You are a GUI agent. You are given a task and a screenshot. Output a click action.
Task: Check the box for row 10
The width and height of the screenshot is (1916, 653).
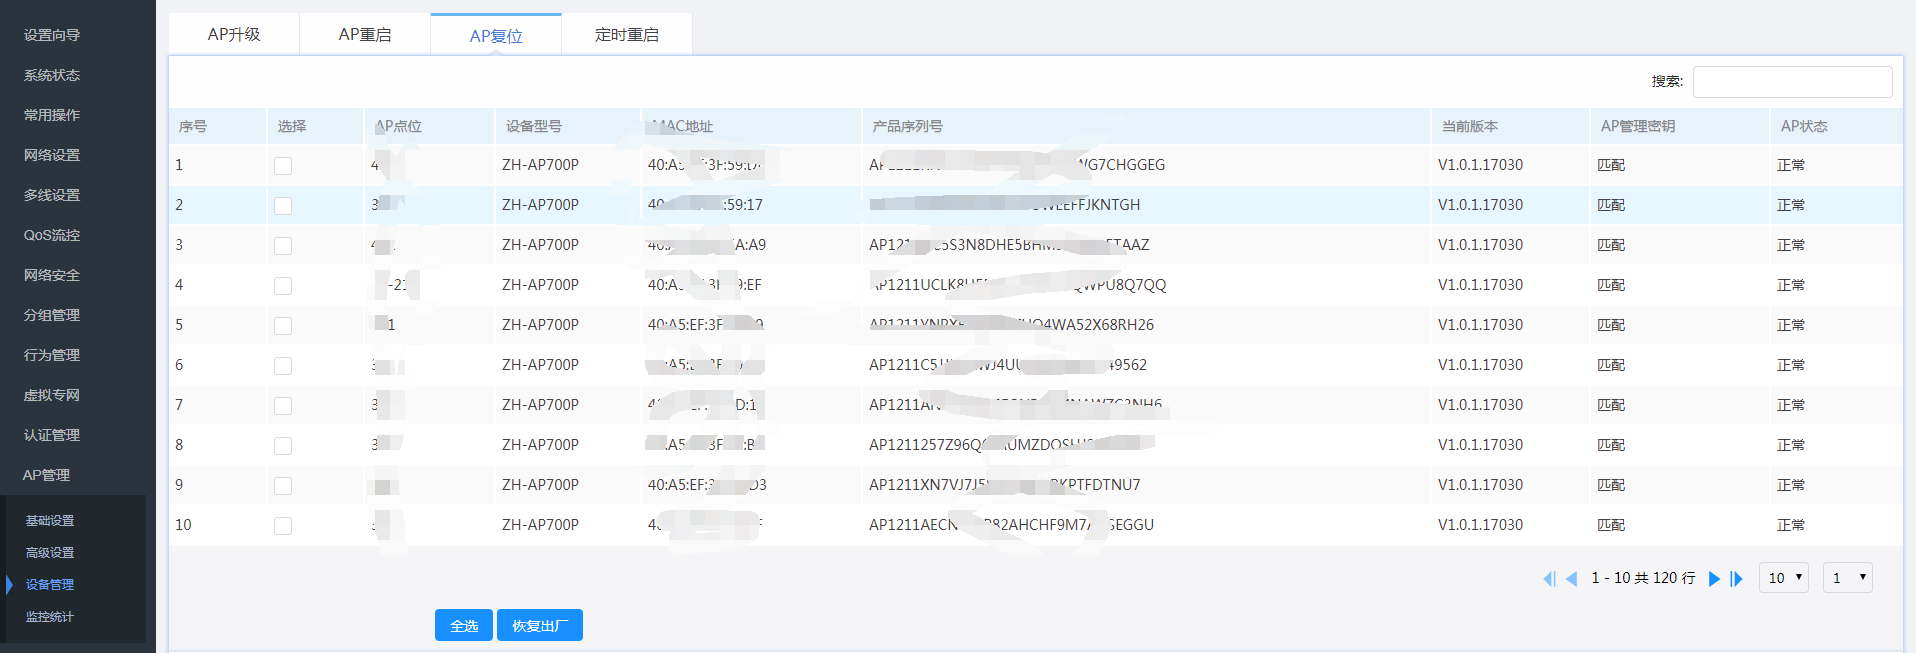pyautogui.click(x=283, y=525)
